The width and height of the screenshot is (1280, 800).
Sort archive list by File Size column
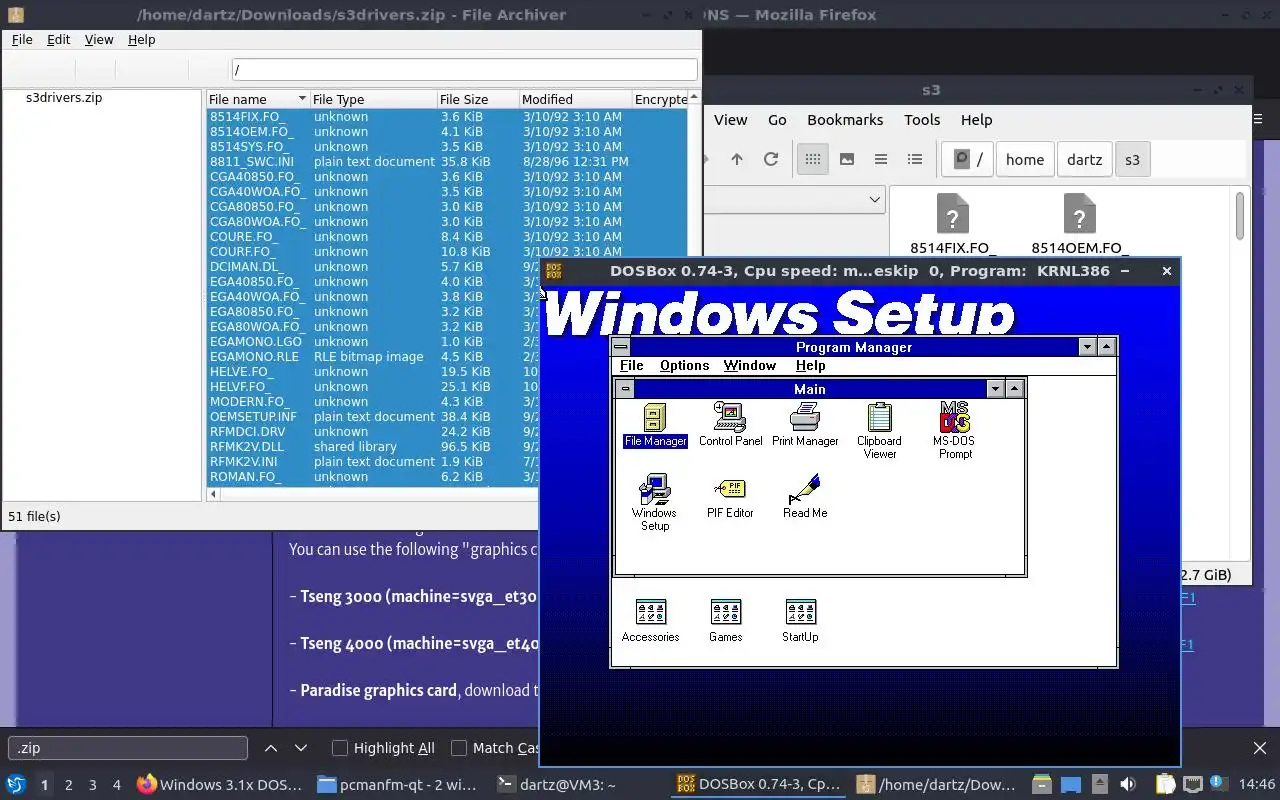pos(478,99)
